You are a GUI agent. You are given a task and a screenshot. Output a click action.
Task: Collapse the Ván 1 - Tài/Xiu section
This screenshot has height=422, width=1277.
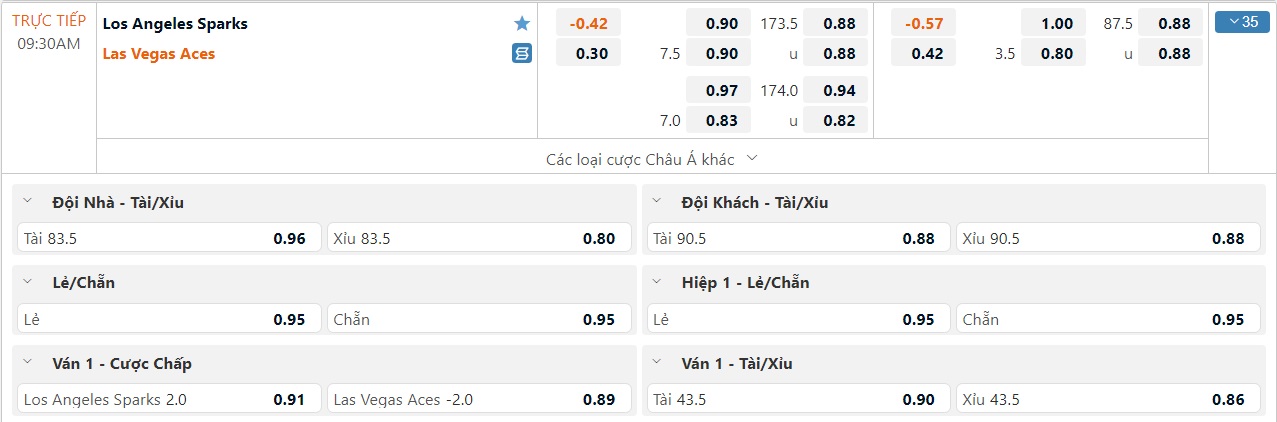[657, 364]
